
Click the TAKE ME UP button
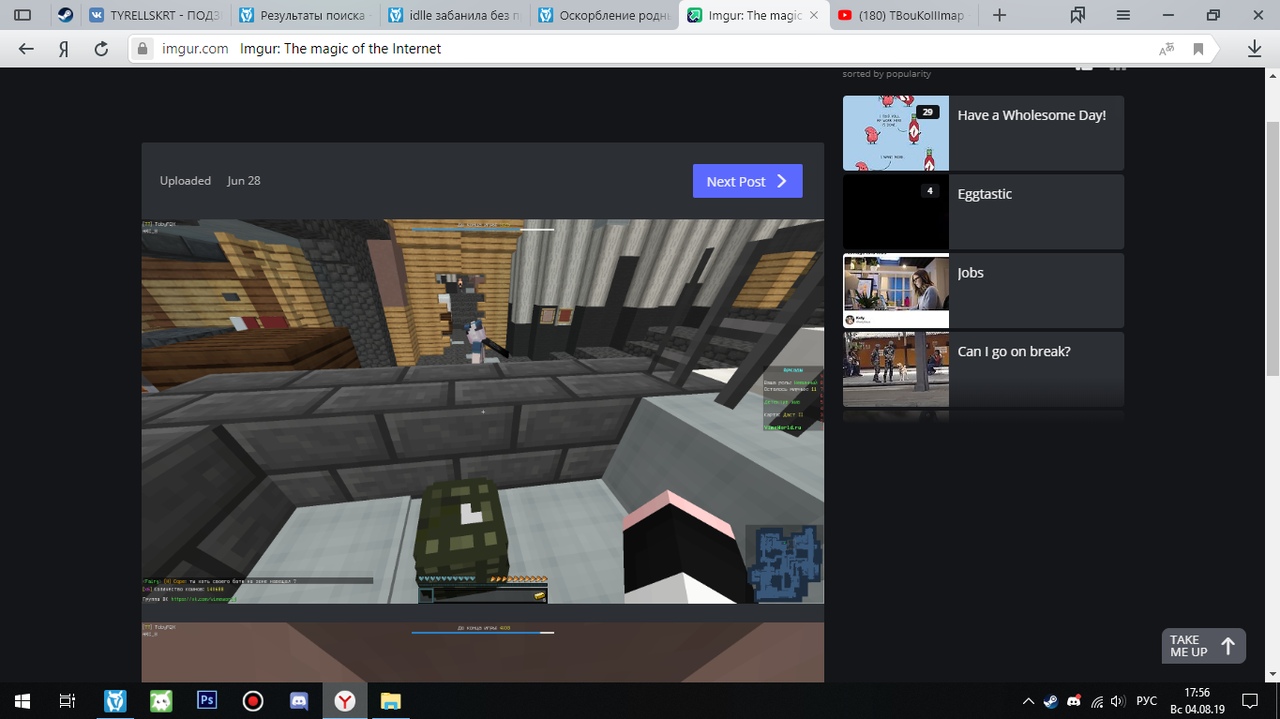pos(1203,646)
